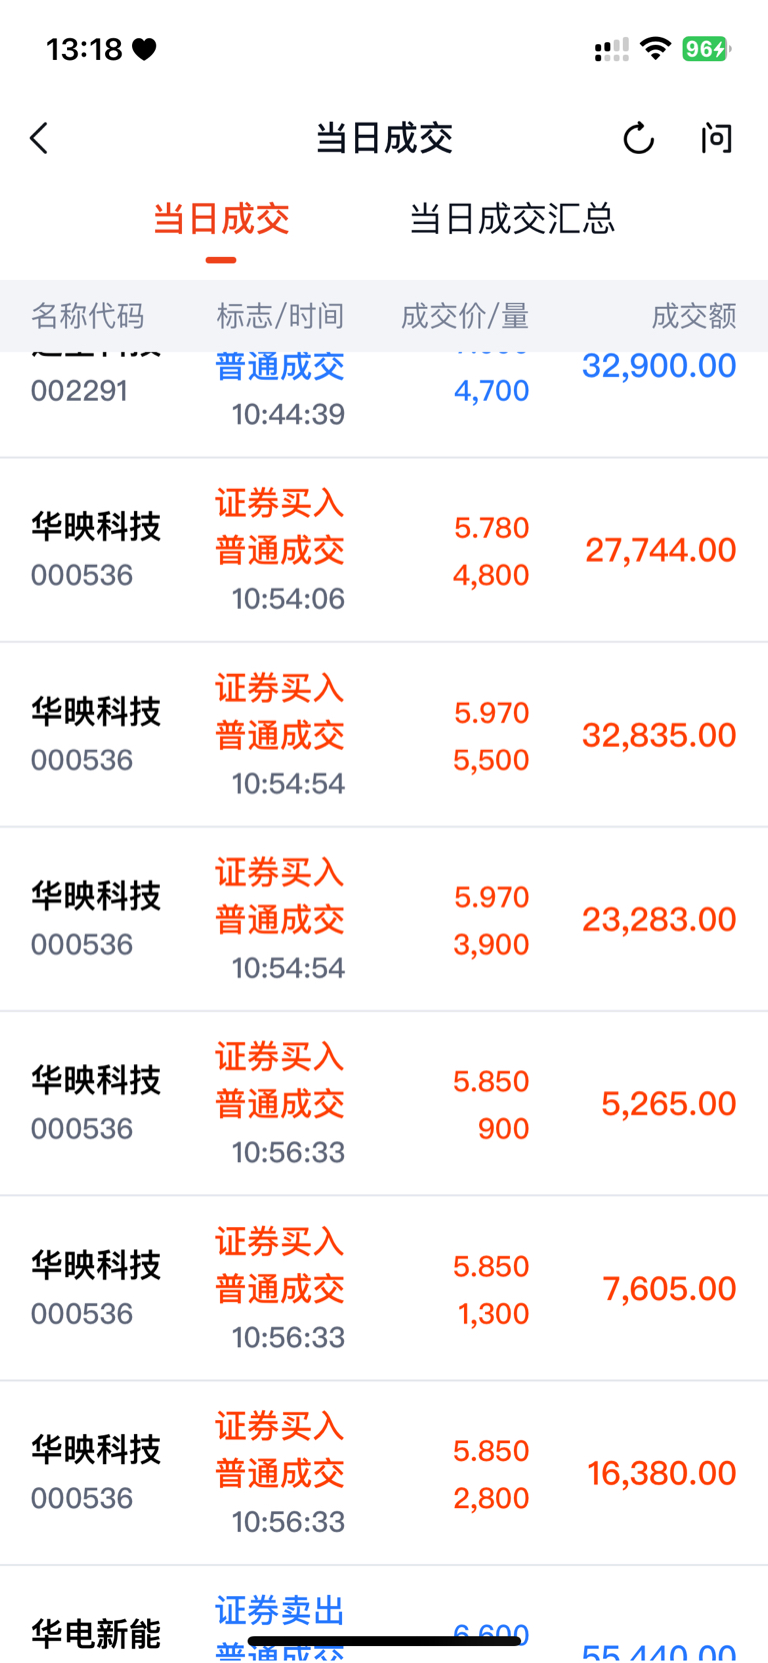Tap the 标志/时间 column header
Screen dimensions: 768x1663
[x=280, y=316]
